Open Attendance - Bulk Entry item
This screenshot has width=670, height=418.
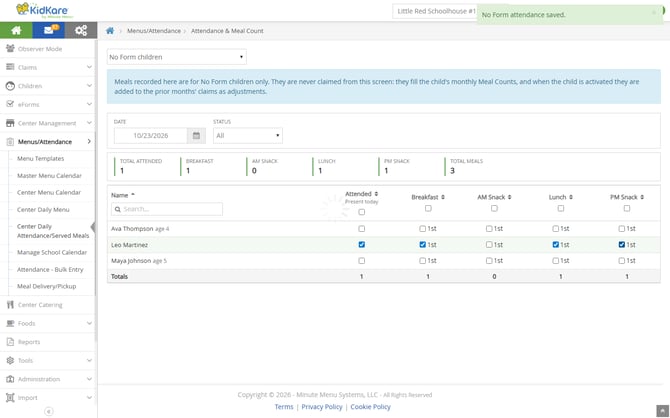pyautogui.click(x=50, y=270)
